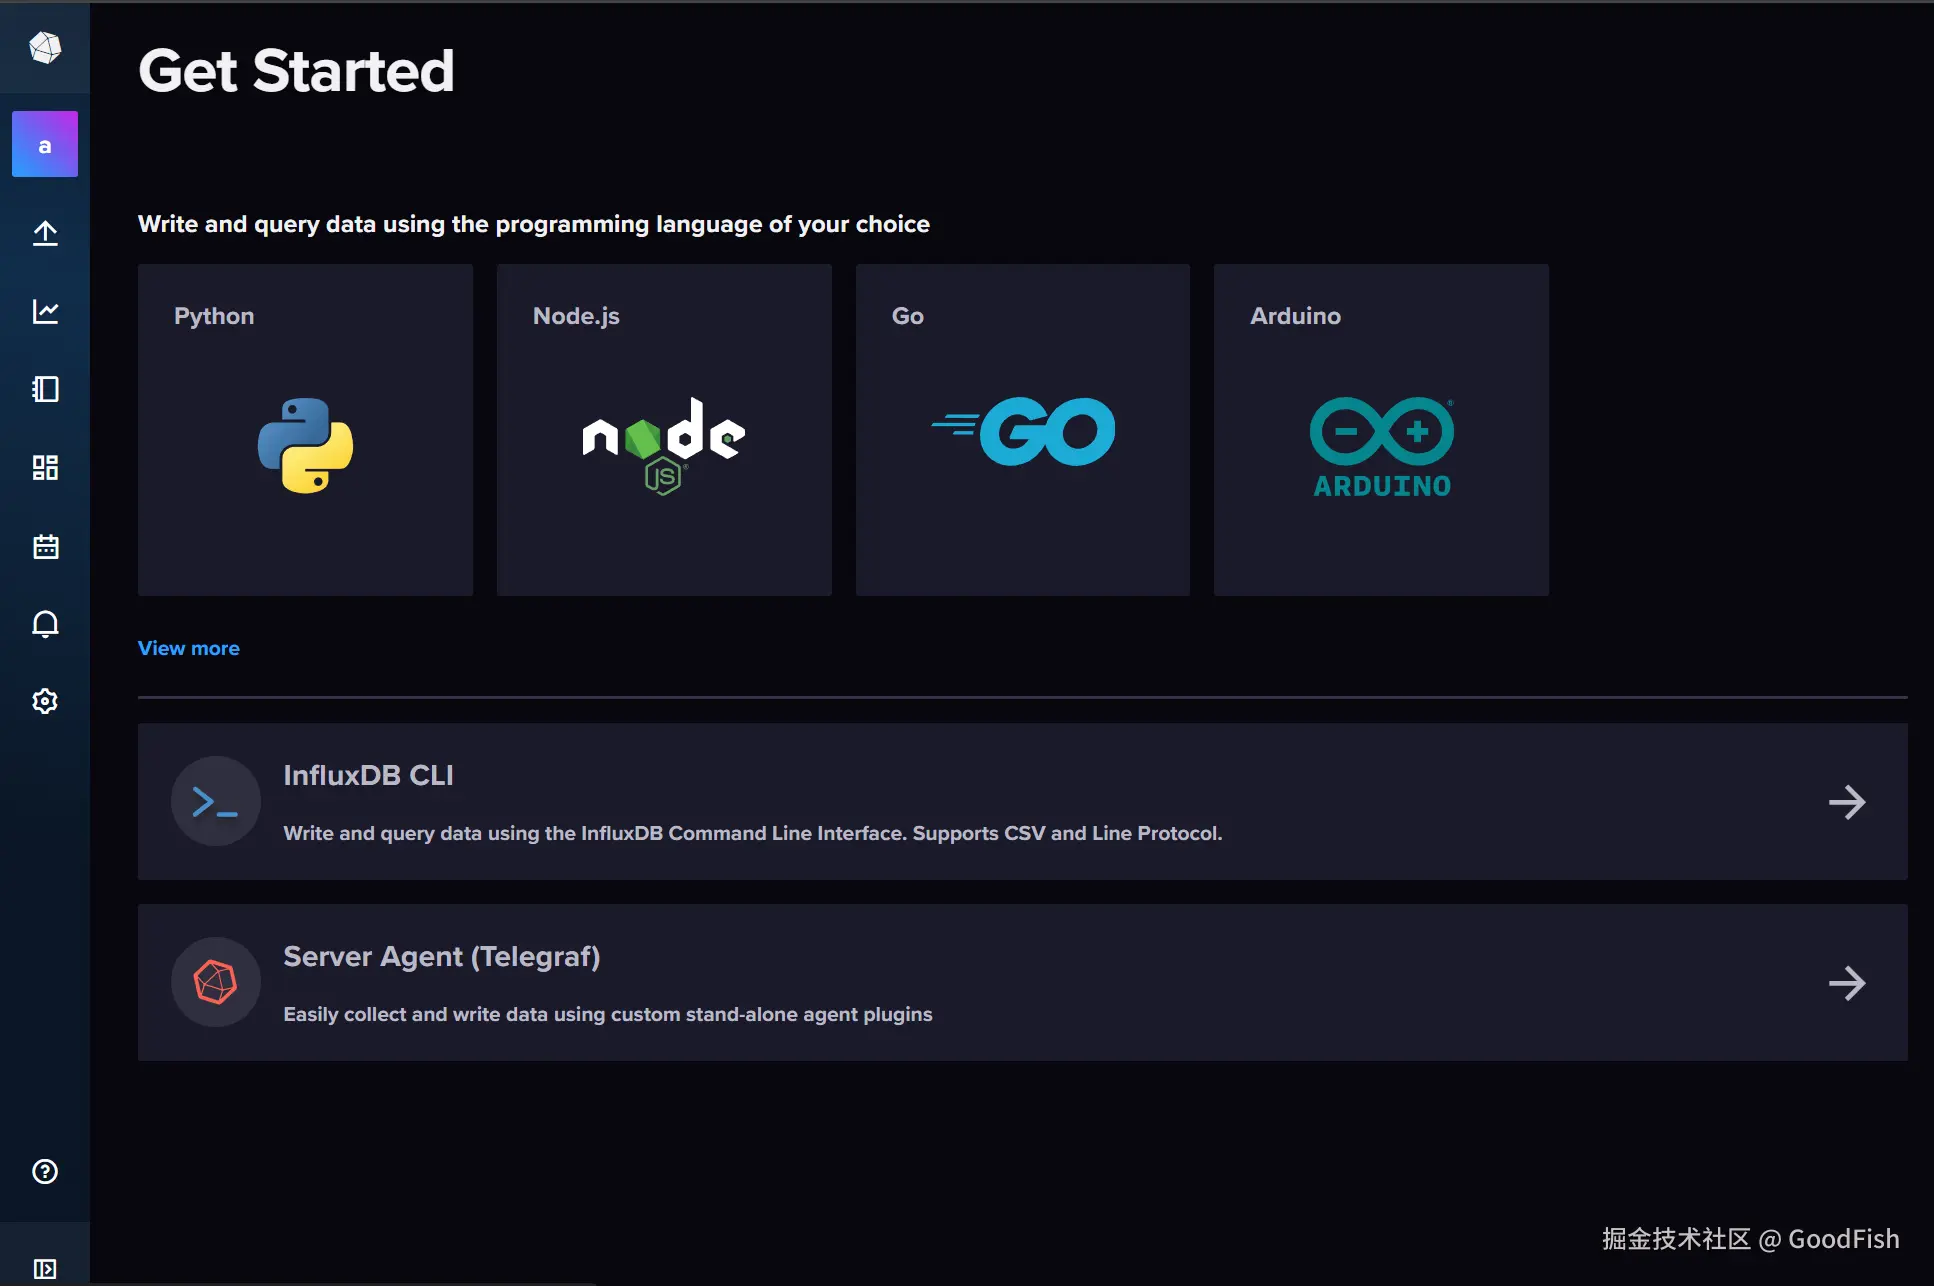The image size is (1934, 1286).
Task: Select the Python language tile
Action: pos(305,430)
